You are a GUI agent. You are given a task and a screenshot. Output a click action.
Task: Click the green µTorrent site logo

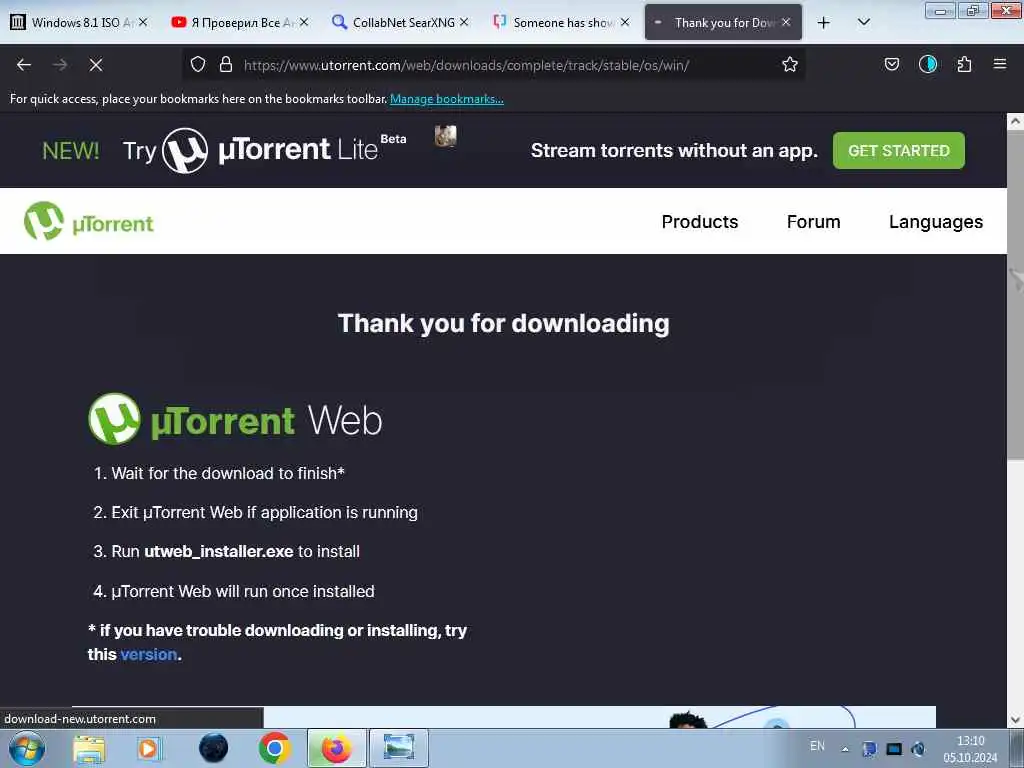pos(88,221)
